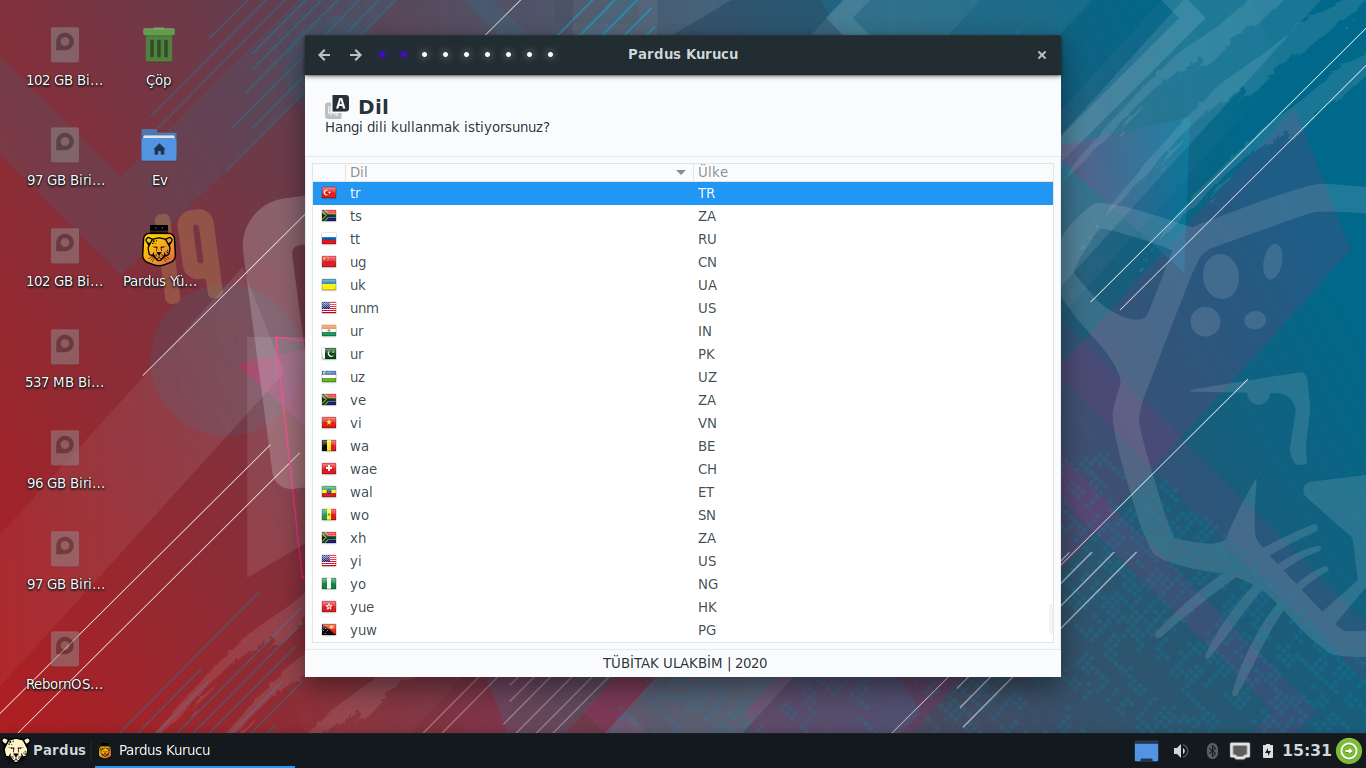Select the language code tt
Screen dimensions: 1366x768
(355, 239)
